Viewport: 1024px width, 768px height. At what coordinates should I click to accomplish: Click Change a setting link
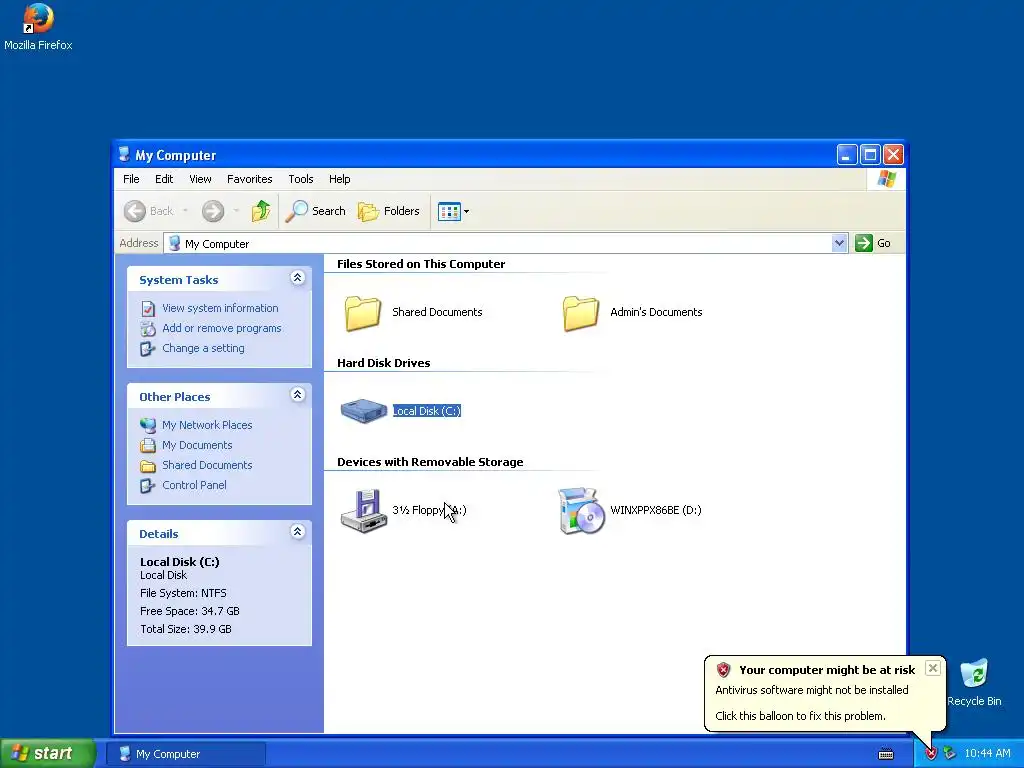tap(203, 349)
